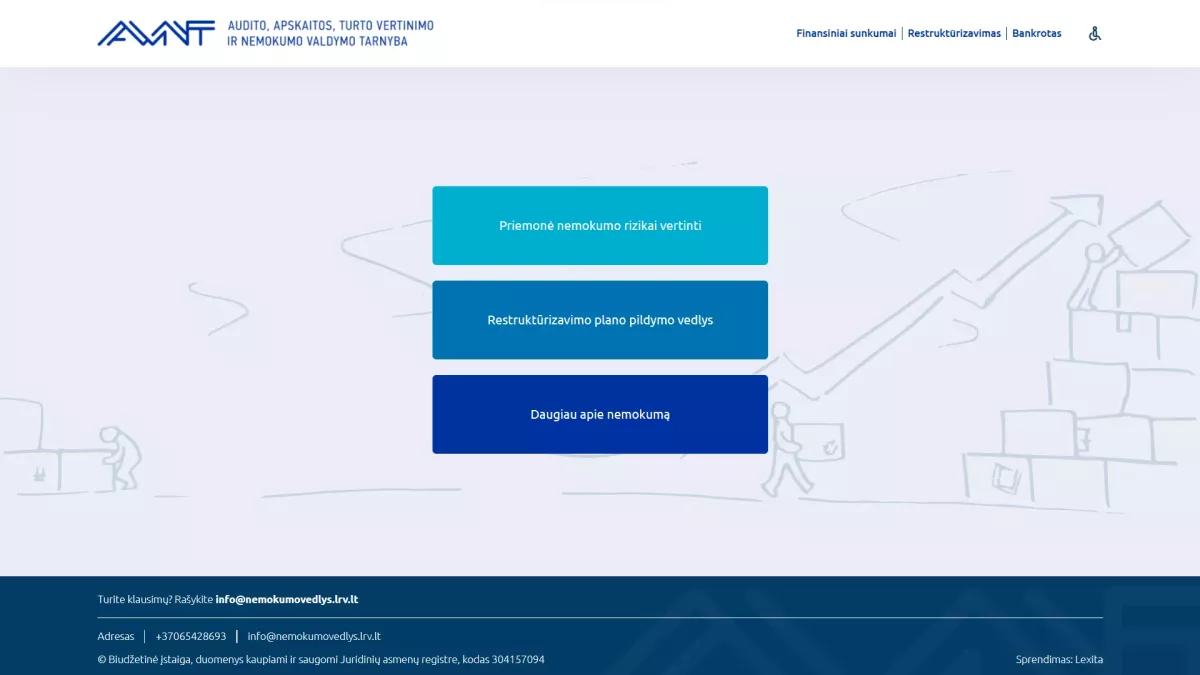Click the Daugiau apie nemokumą button
Screen dimensions: 1200x675
pos(600,414)
